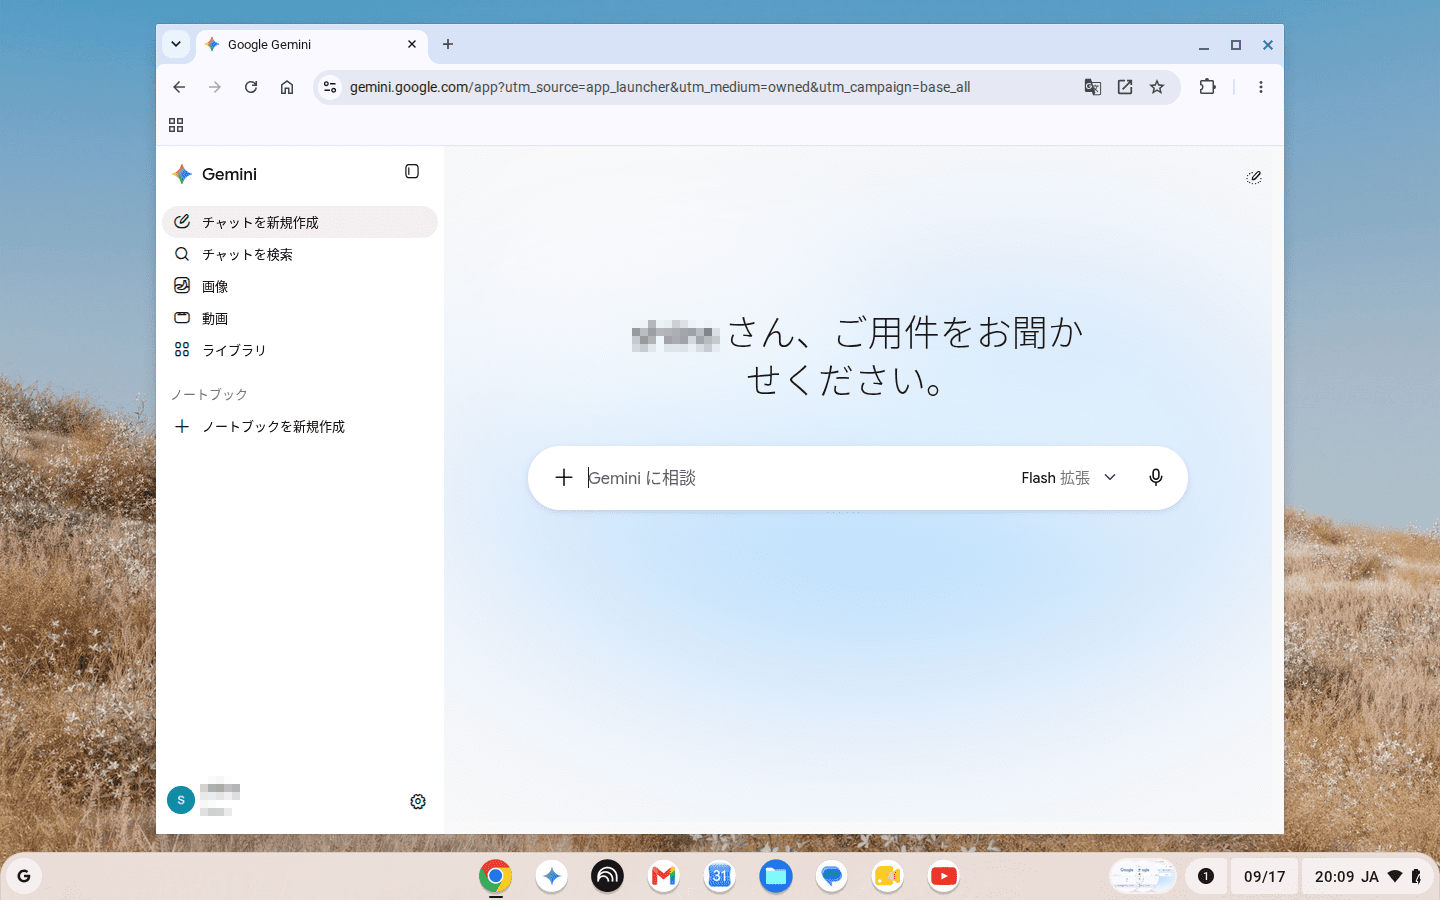Collapse the Gemini sidebar panel
Screen dimensions: 1440x900
(x=412, y=172)
